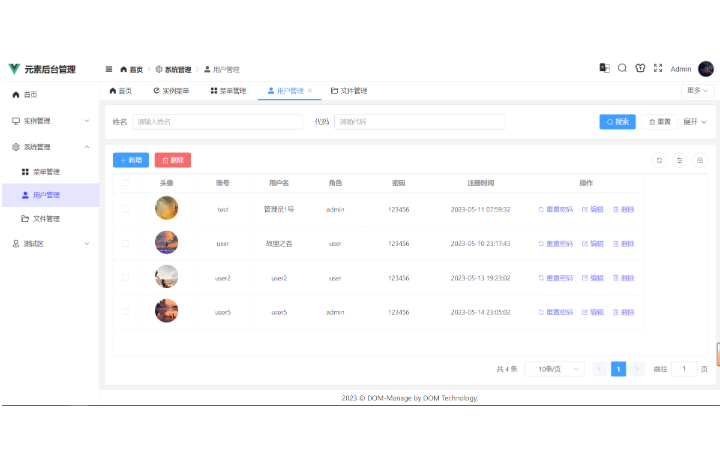Viewport: 720px width, 450px height.
Task: Switch to the 文件管理 tab
Action: tap(349, 91)
